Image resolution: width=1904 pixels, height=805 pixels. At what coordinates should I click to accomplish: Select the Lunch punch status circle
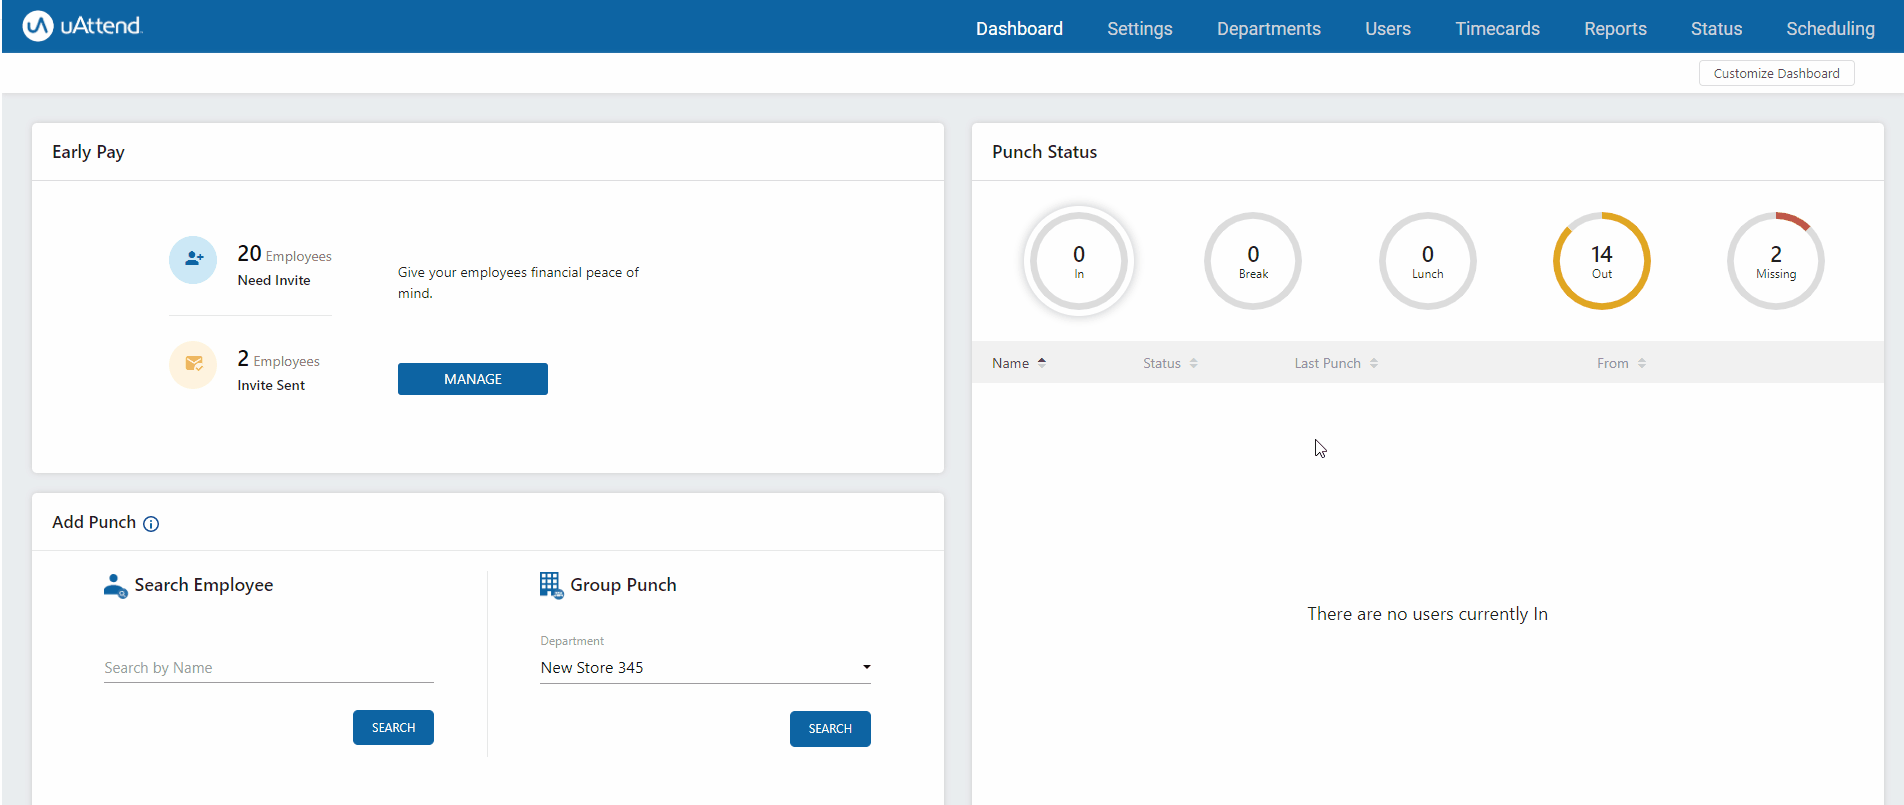[x=1428, y=261]
